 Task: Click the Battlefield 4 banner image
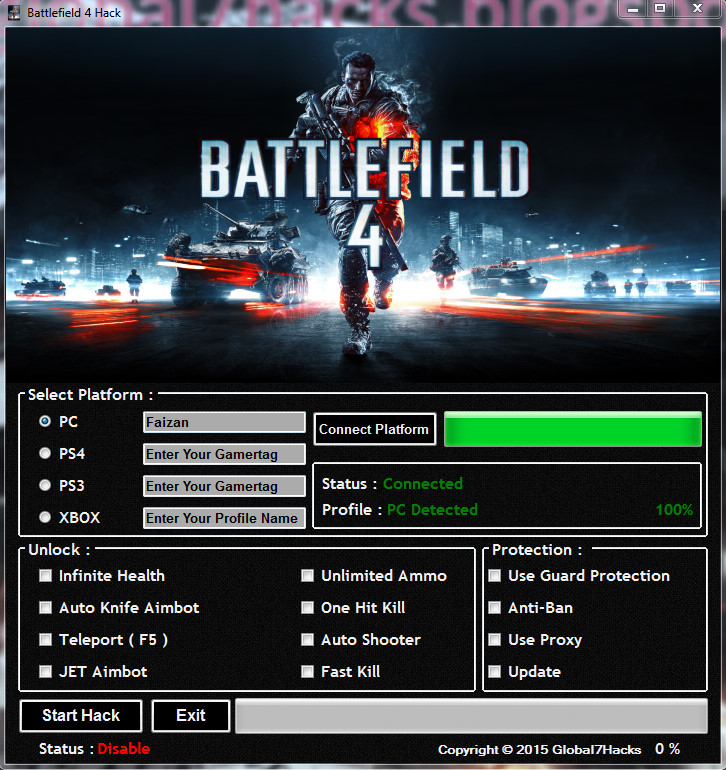point(363,204)
